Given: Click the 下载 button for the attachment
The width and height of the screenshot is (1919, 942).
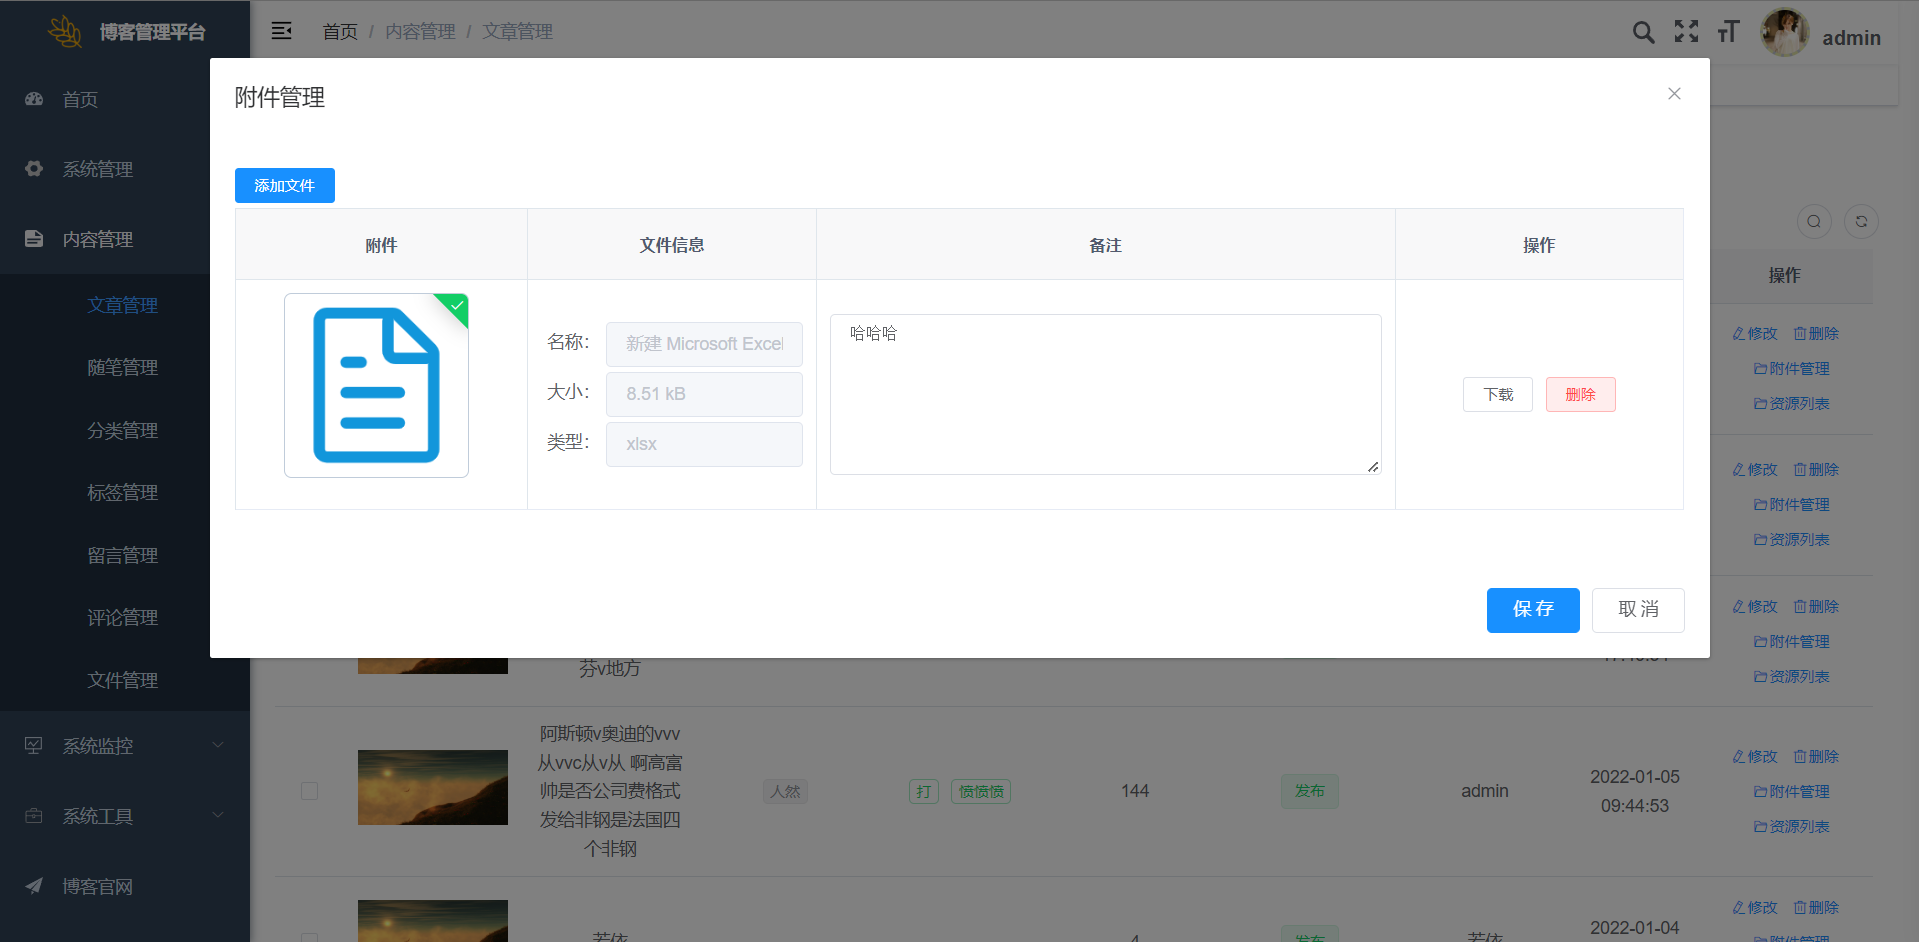Looking at the screenshot, I should point(1497,395).
